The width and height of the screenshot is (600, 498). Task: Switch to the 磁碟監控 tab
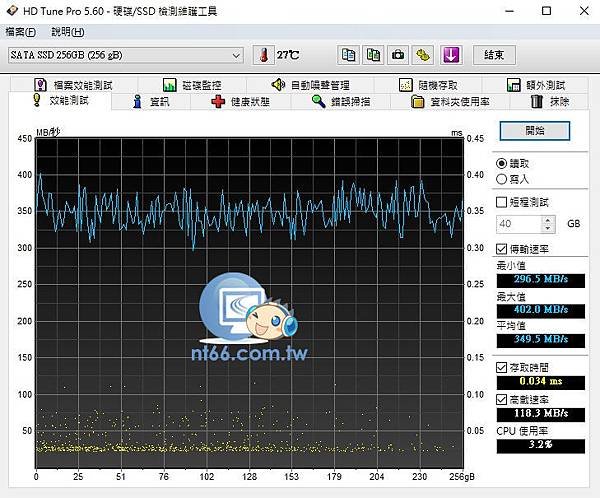coord(192,85)
